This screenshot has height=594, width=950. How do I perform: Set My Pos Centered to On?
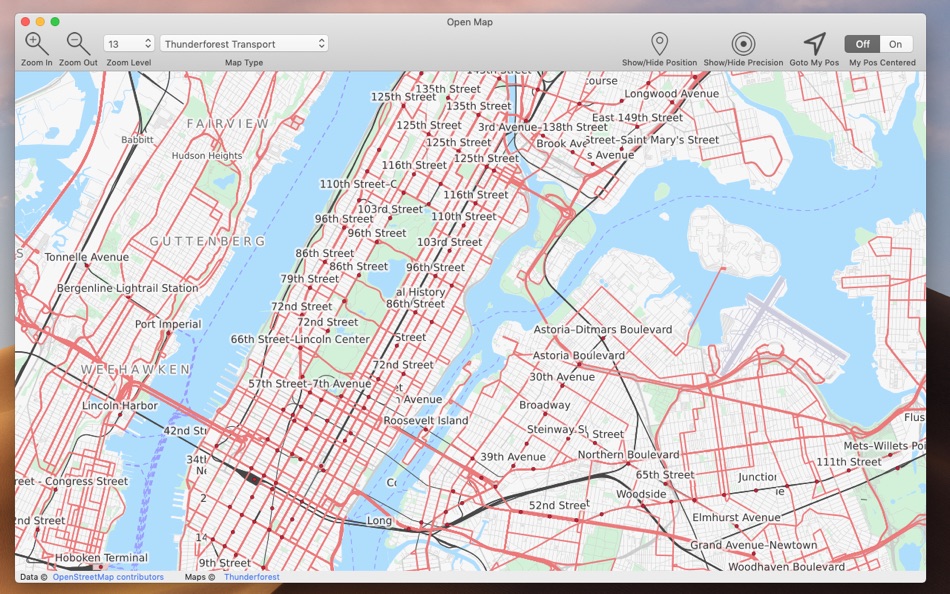(x=895, y=44)
